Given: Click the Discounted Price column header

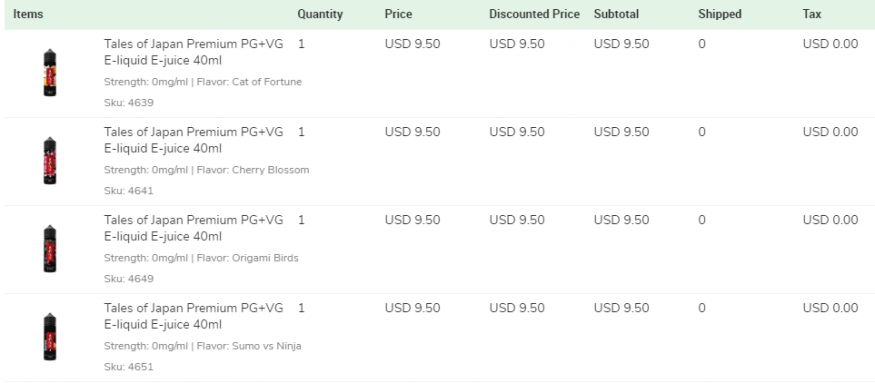Looking at the screenshot, I should tap(534, 14).
